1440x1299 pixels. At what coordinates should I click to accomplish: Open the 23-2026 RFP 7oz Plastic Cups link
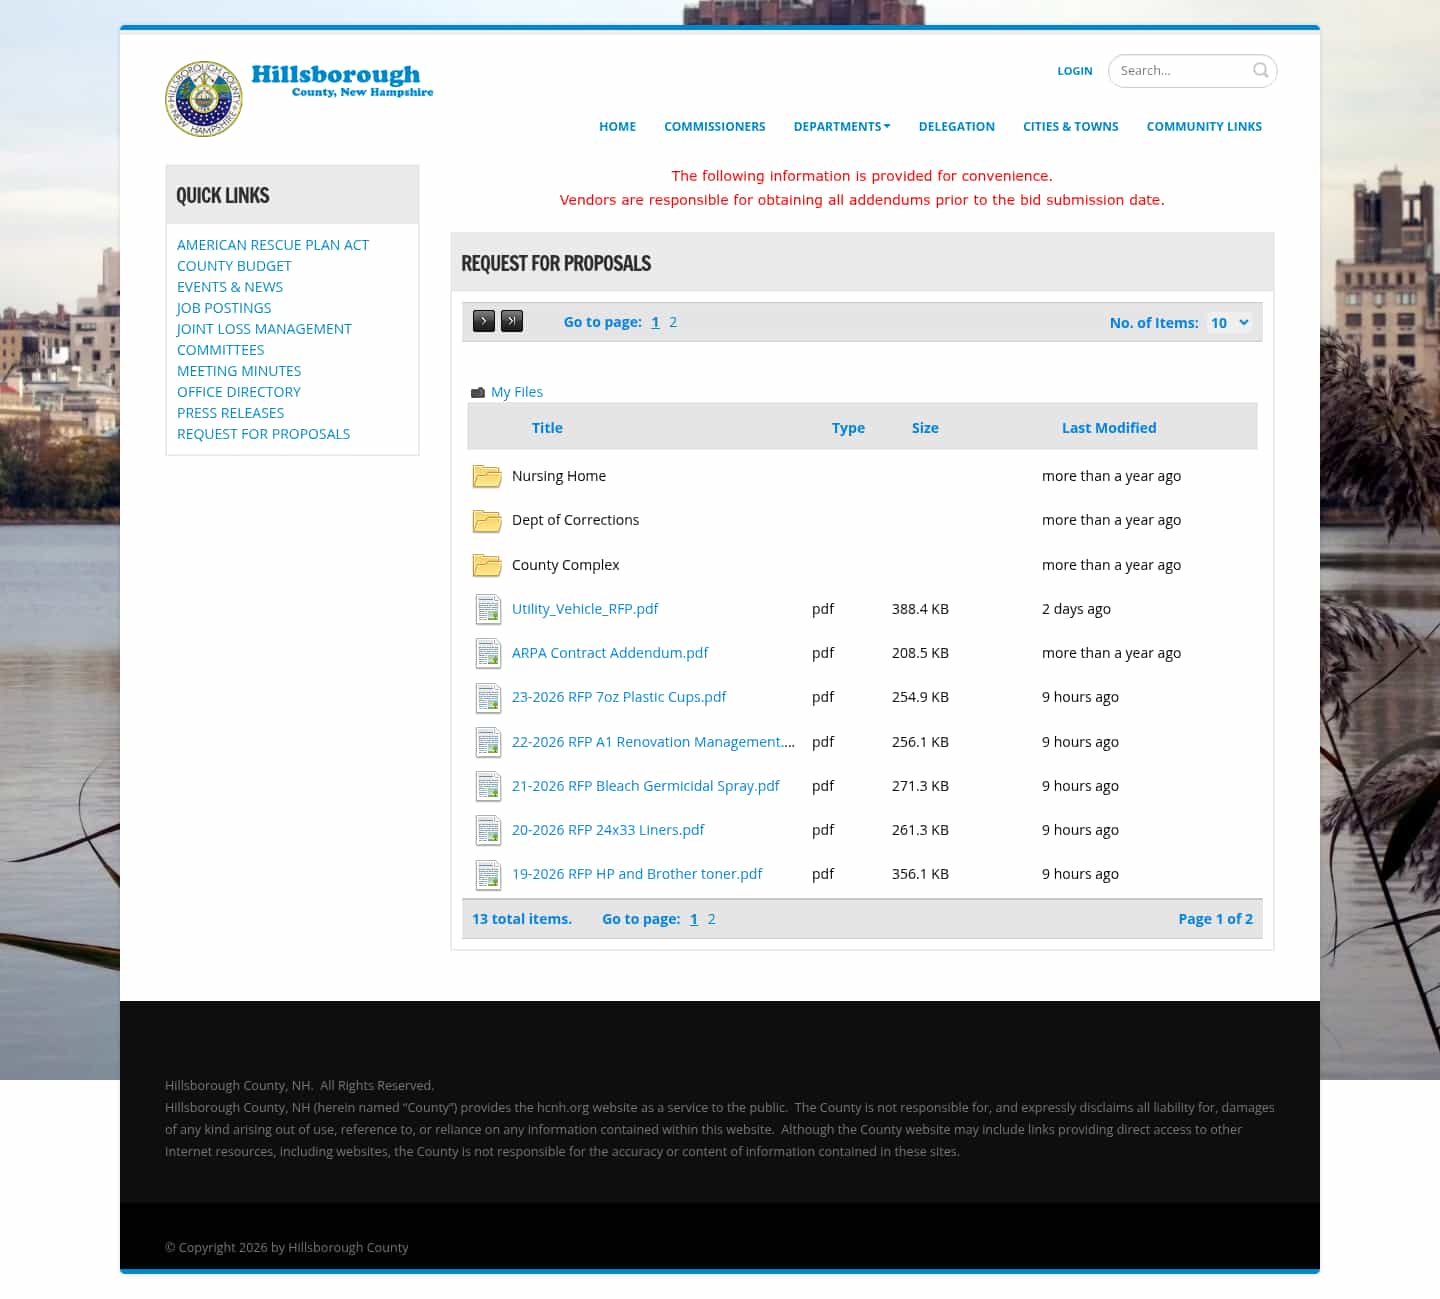(x=619, y=697)
